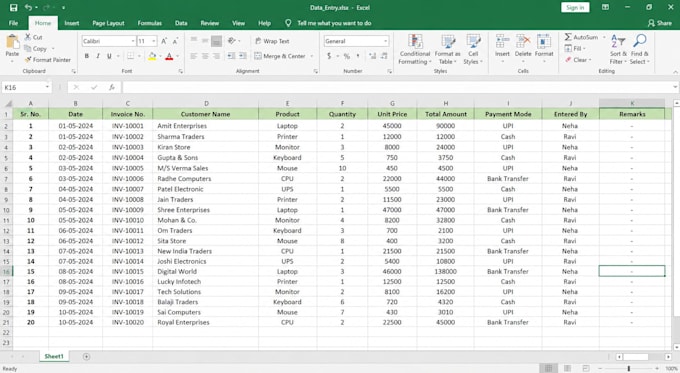Open the Fill dropdown
This screenshot has height=373, width=680.
pos(575,49)
